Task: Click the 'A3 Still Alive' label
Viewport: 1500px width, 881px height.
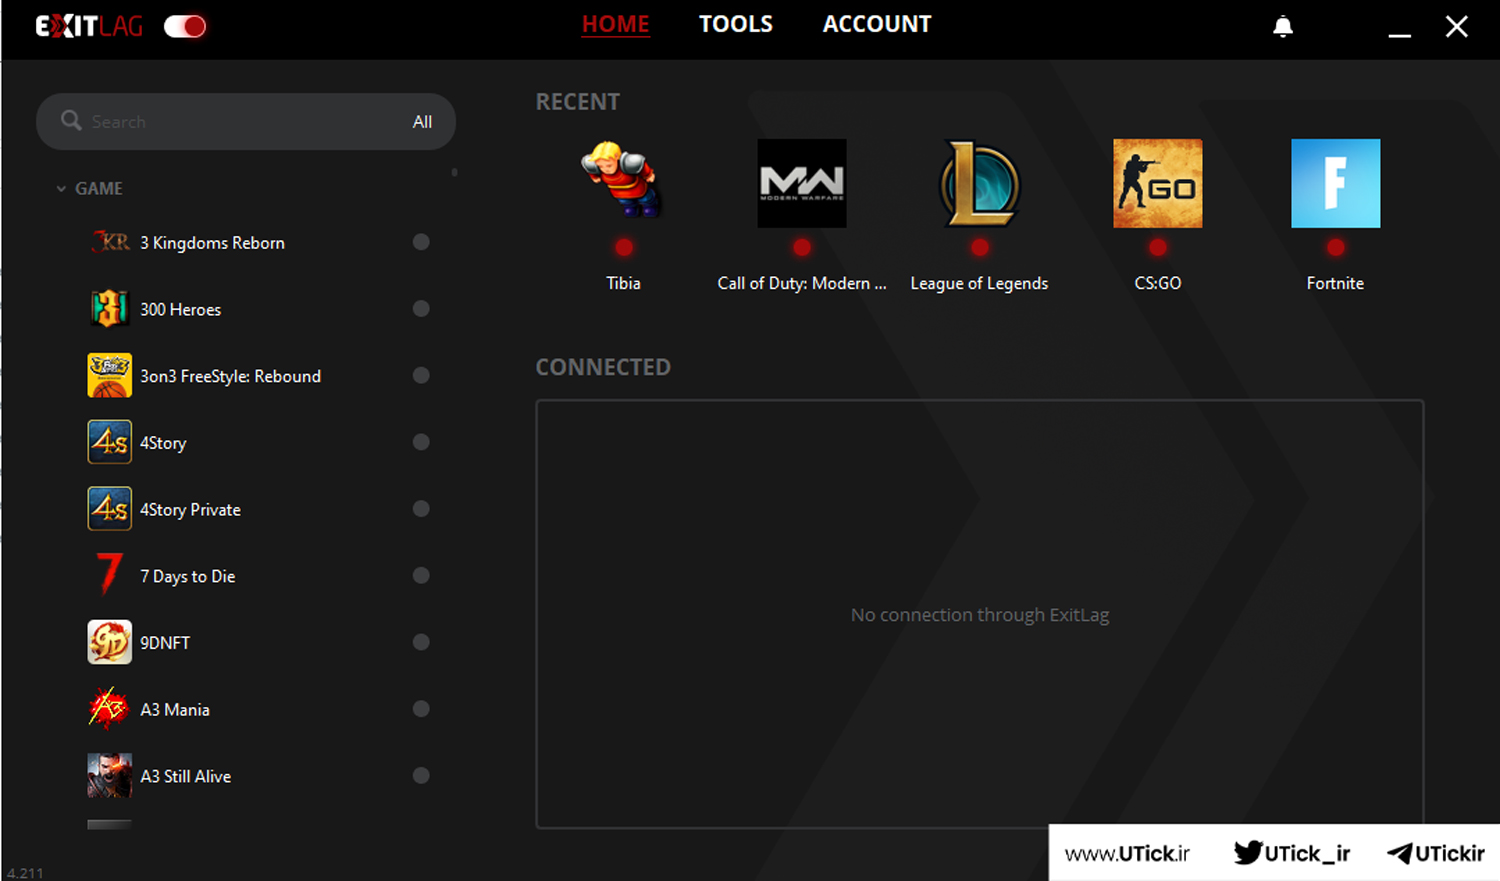Action: coord(186,777)
